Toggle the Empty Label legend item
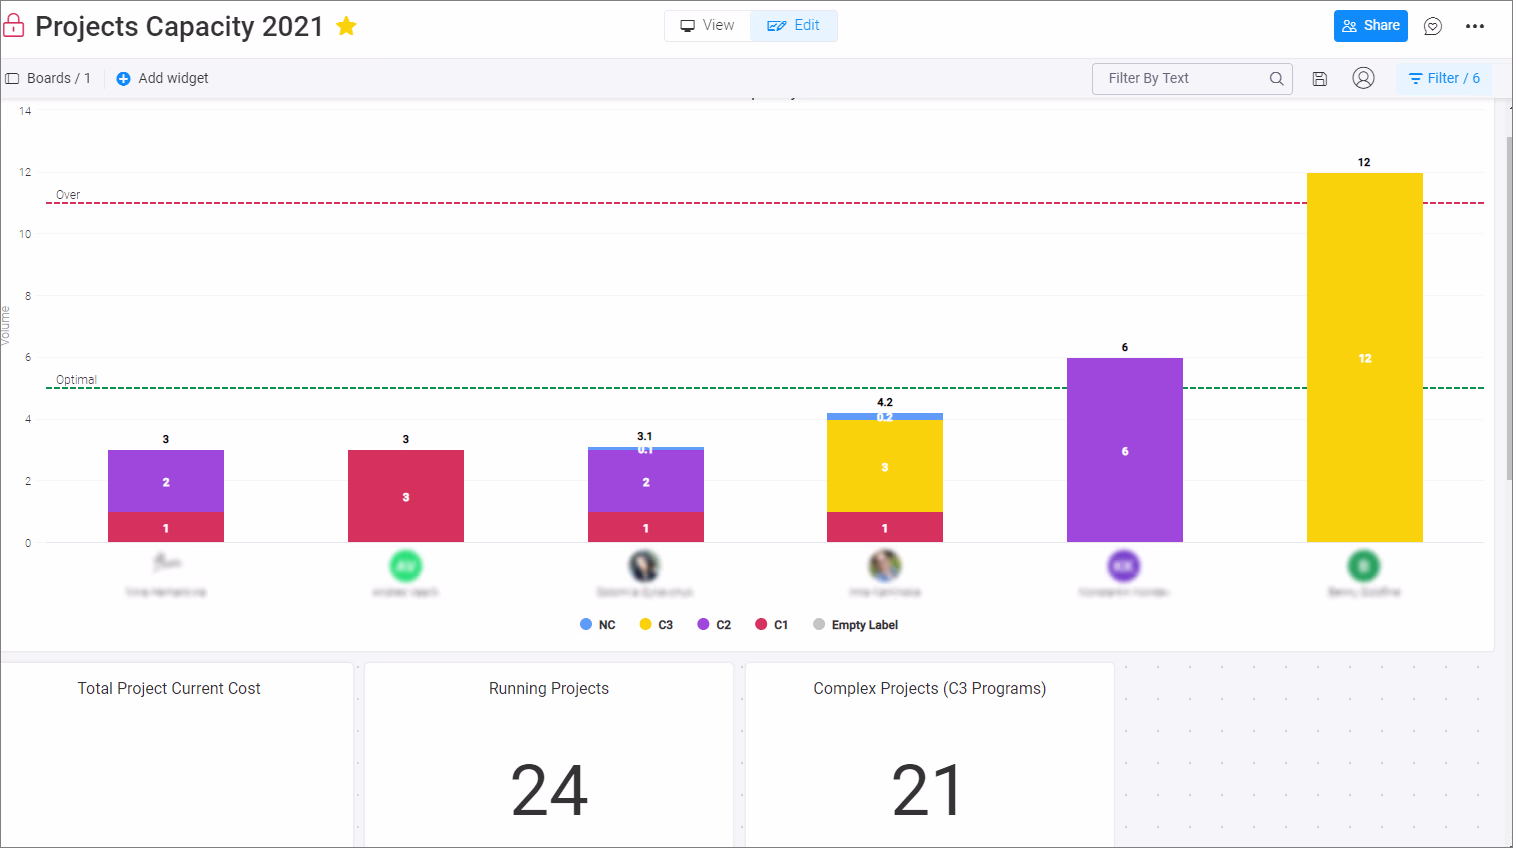 click(855, 624)
